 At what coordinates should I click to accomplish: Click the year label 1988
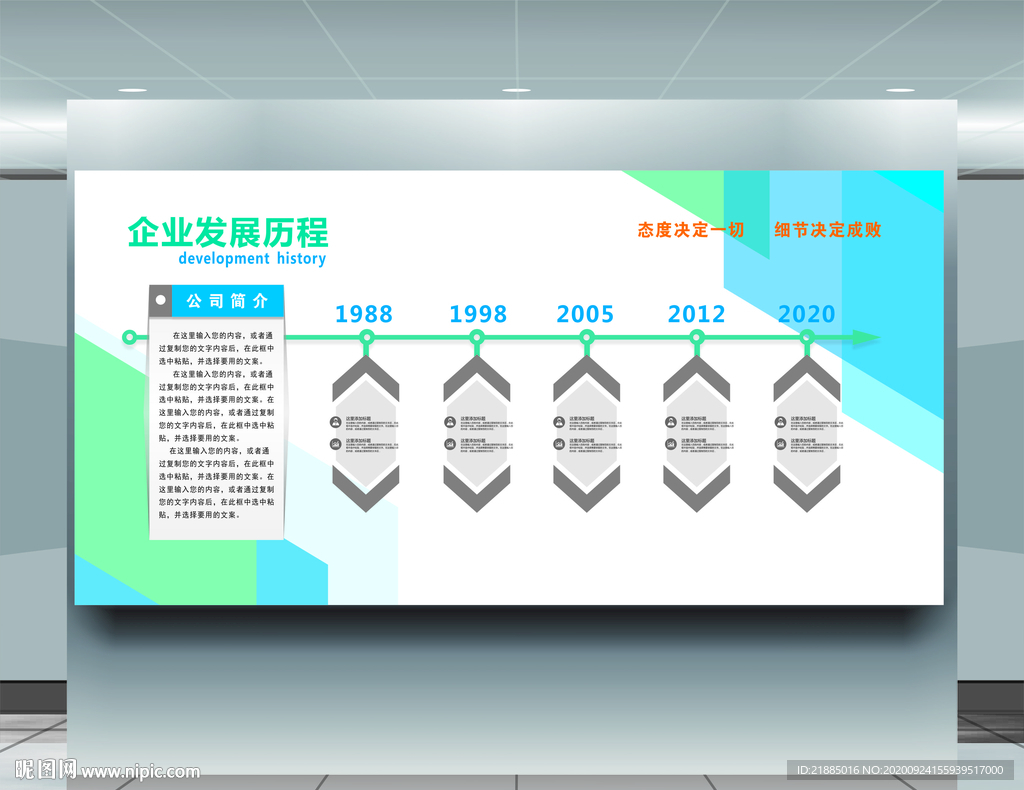click(364, 314)
